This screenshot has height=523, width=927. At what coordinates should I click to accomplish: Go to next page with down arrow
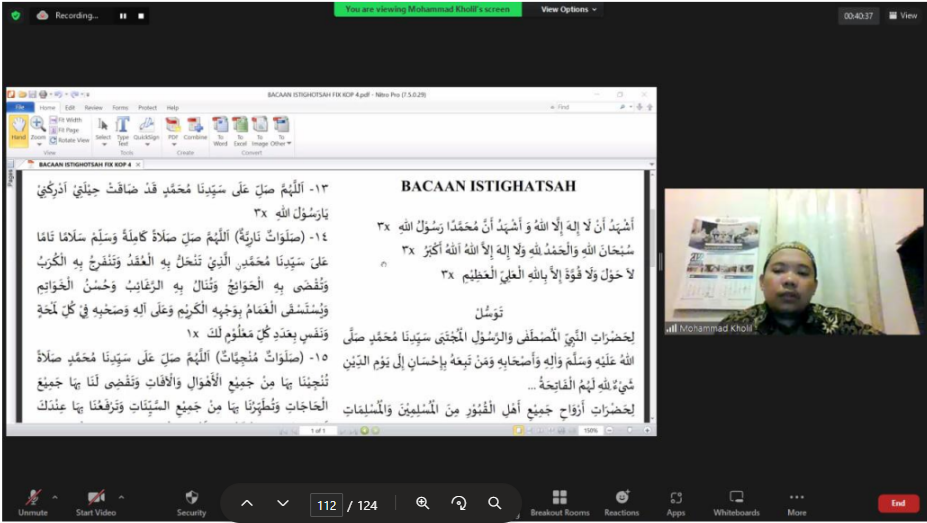[283, 504]
